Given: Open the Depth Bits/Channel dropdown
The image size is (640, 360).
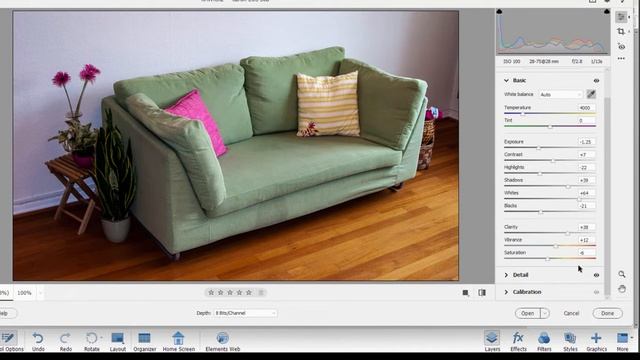Looking at the screenshot, I should click(x=245, y=313).
